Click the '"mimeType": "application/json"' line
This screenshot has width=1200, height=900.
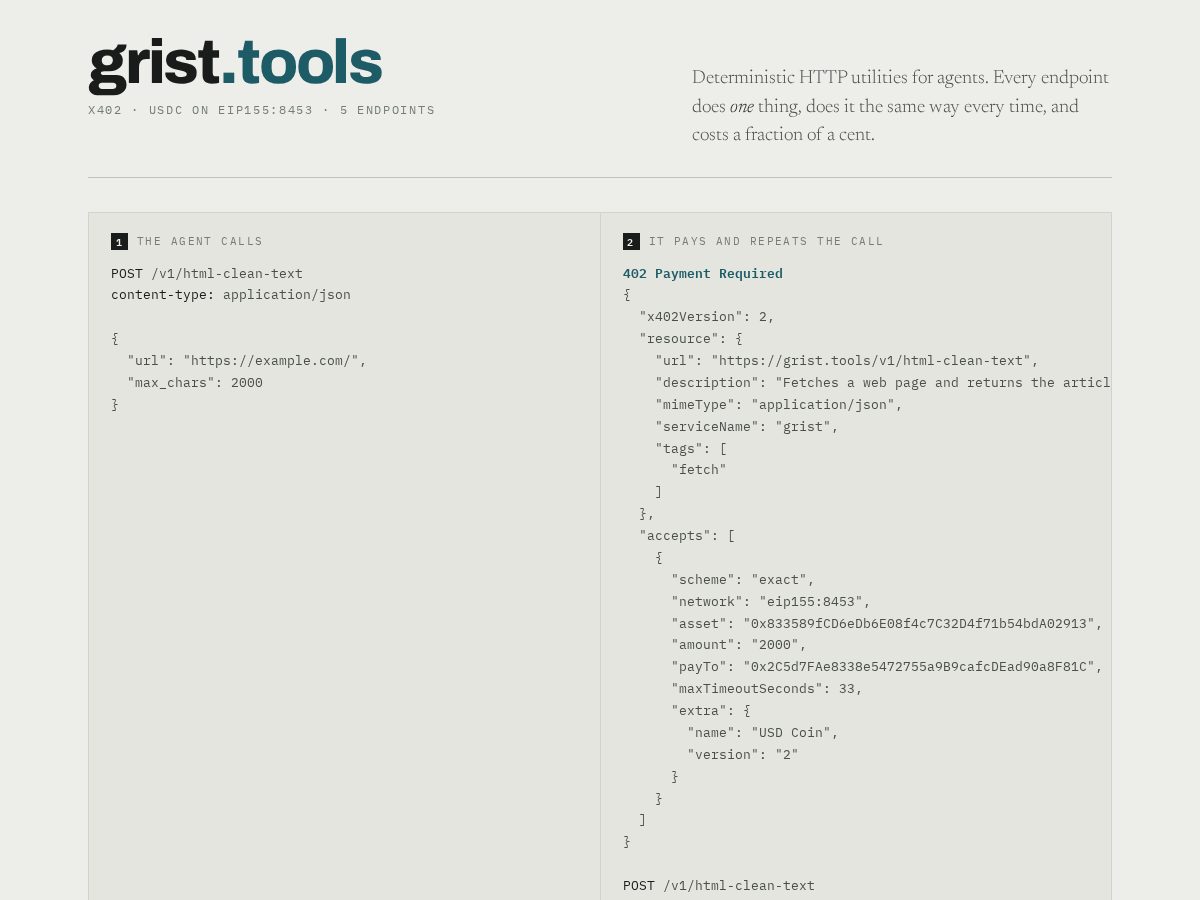pyautogui.click(x=779, y=405)
